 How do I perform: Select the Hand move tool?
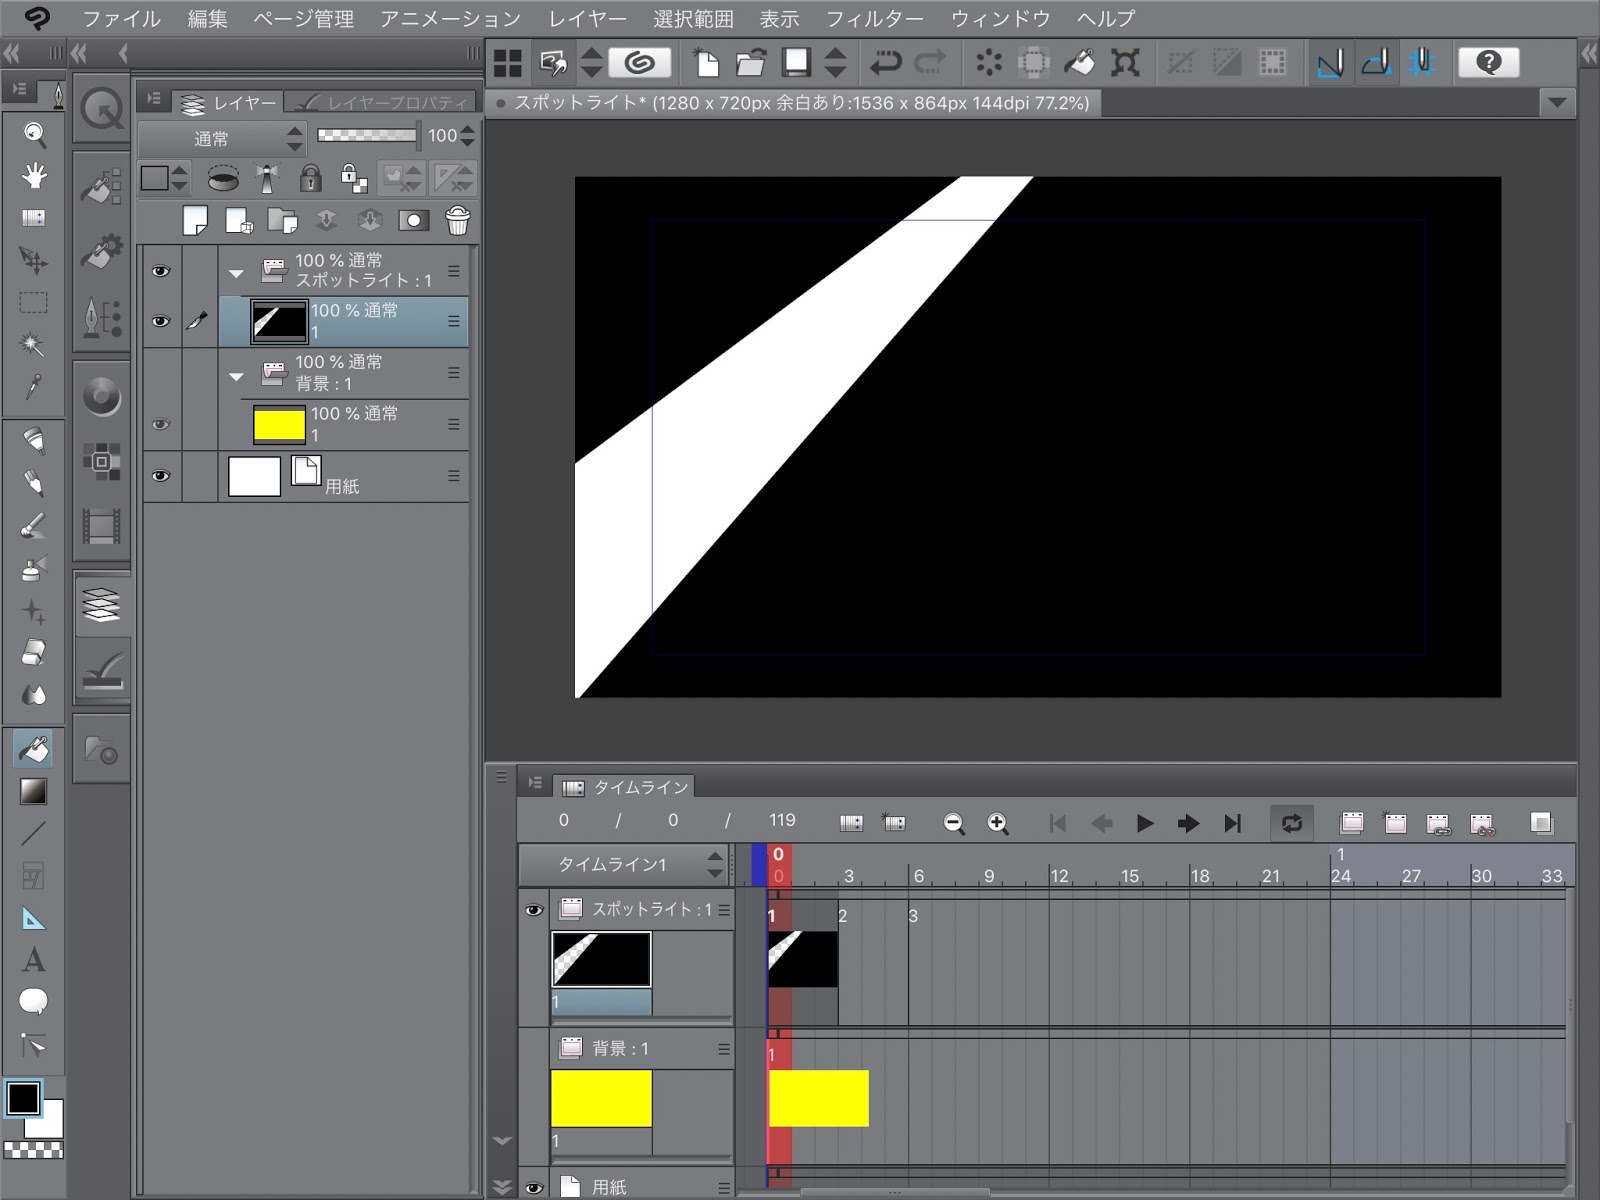(x=34, y=176)
